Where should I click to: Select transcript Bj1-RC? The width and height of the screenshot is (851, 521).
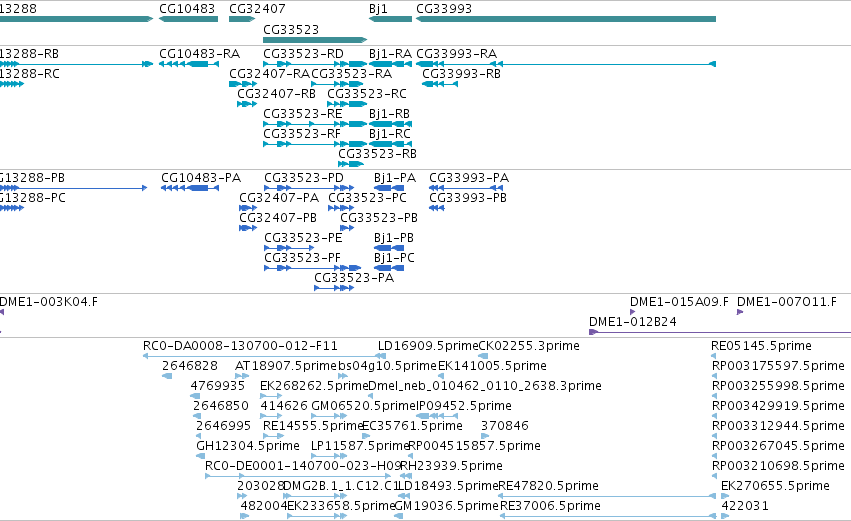390,144
